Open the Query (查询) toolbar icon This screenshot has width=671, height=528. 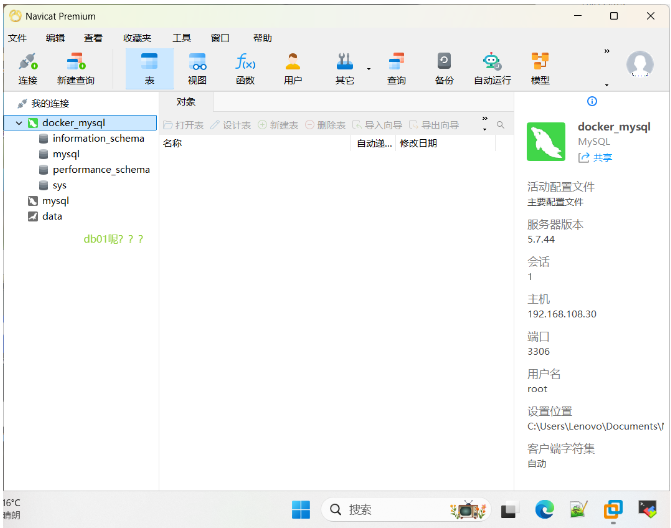coord(396,69)
